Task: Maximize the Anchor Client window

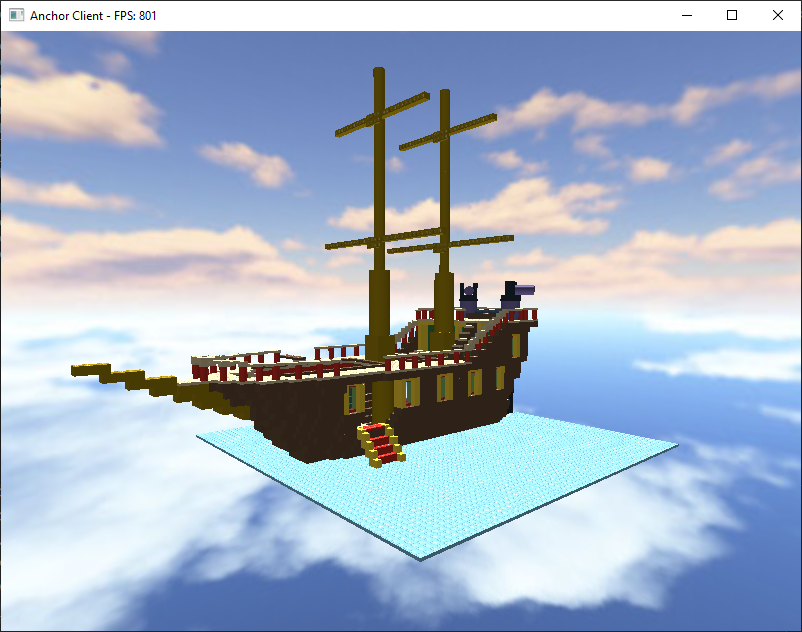Action: (732, 15)
